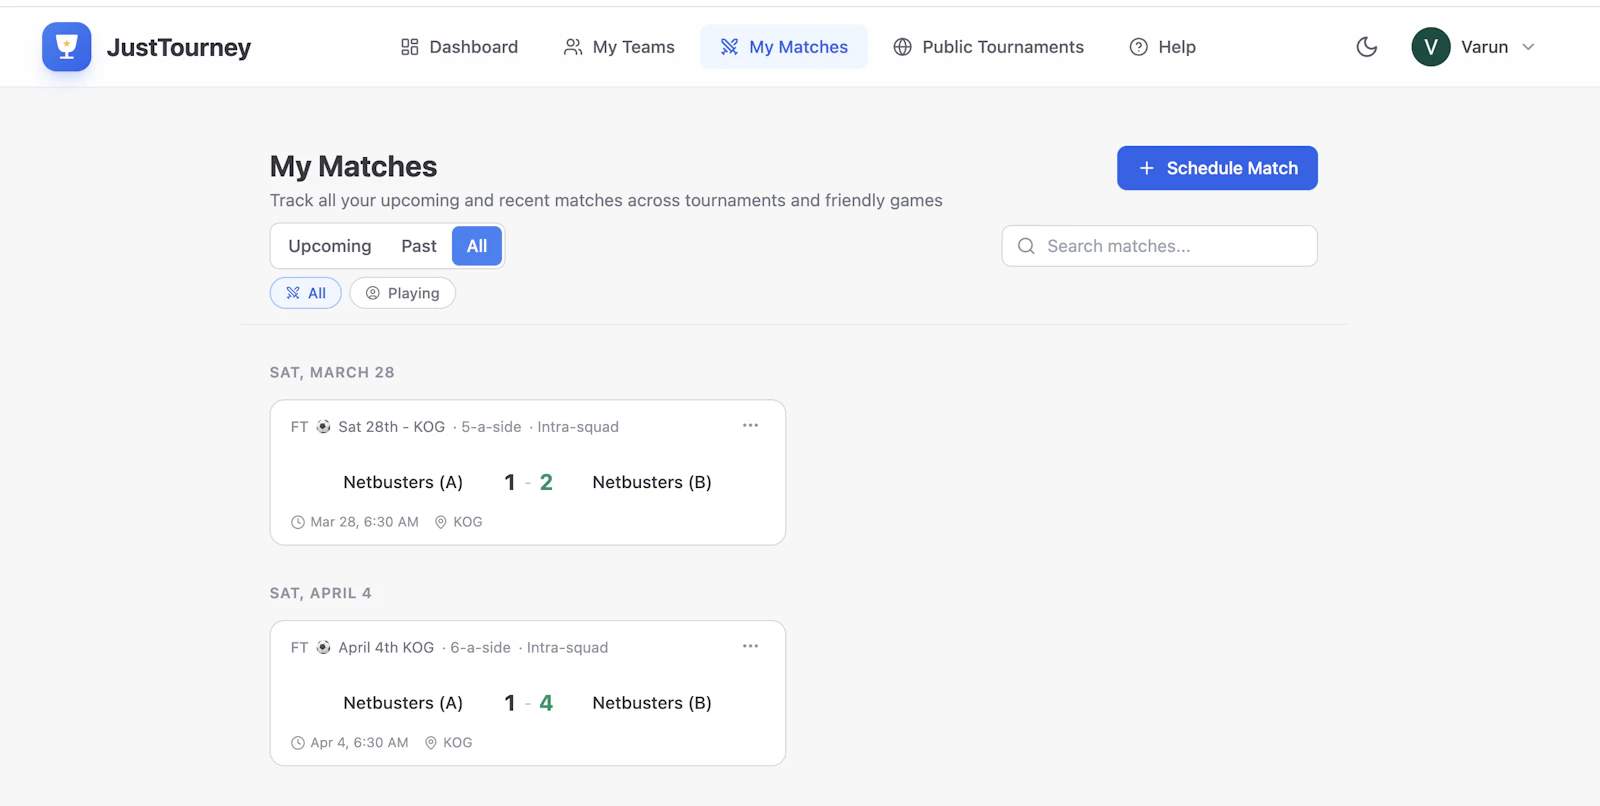Click the location pin icon on Mar 28 match
1600x806 pixels.
440,522
